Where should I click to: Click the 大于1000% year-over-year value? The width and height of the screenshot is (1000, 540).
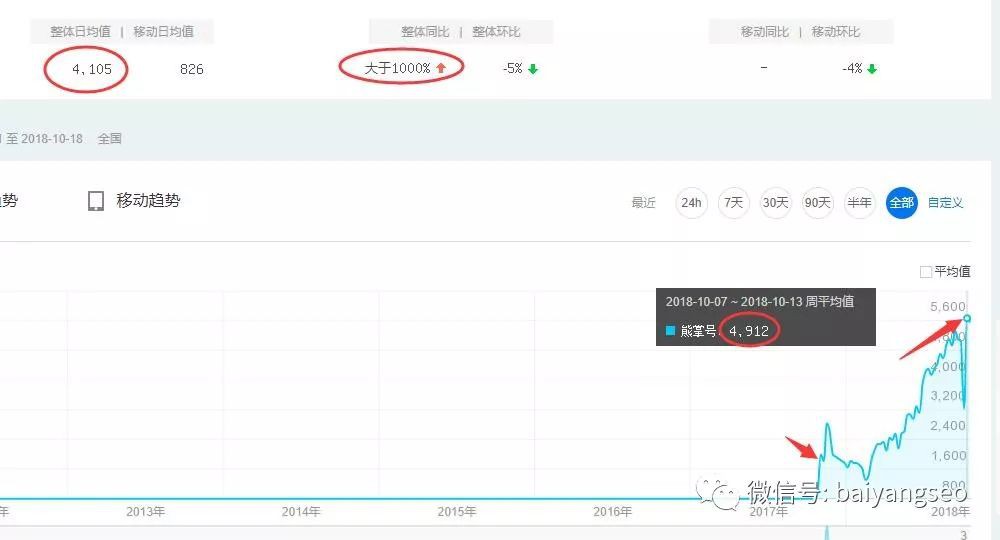click(397, 68)
